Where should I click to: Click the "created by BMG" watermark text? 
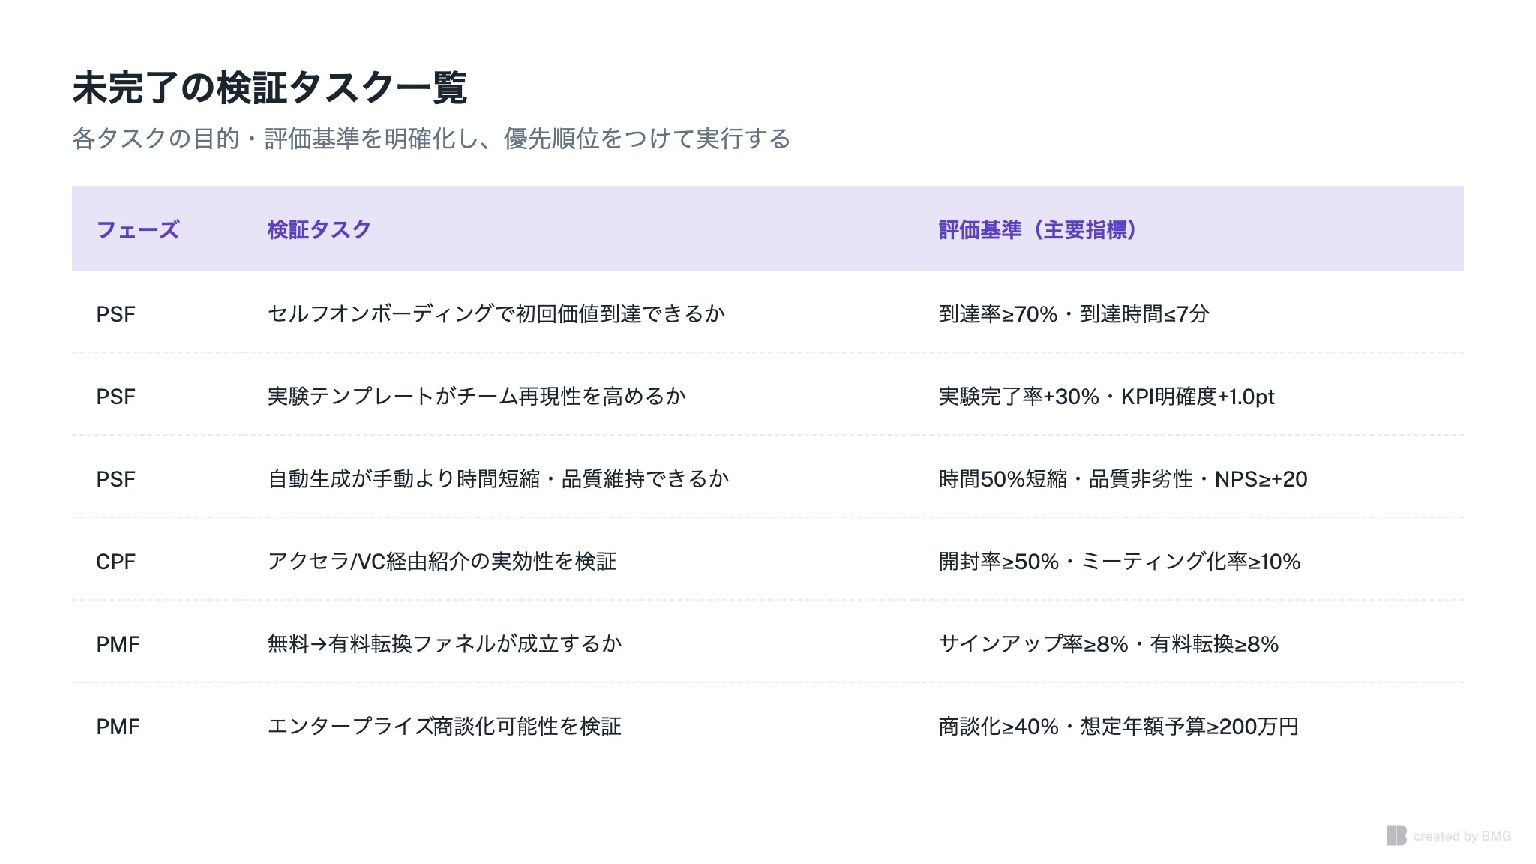[x=1462, y=836]
